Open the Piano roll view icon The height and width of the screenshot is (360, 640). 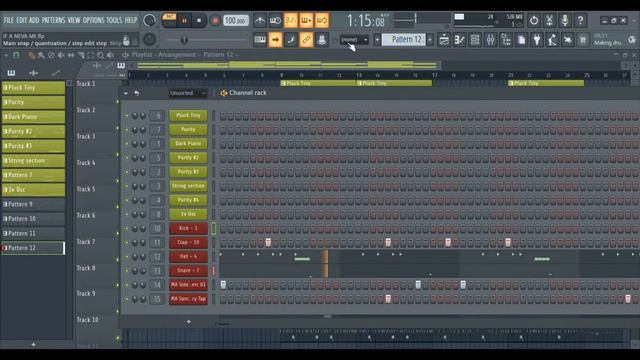coord(460,40)
